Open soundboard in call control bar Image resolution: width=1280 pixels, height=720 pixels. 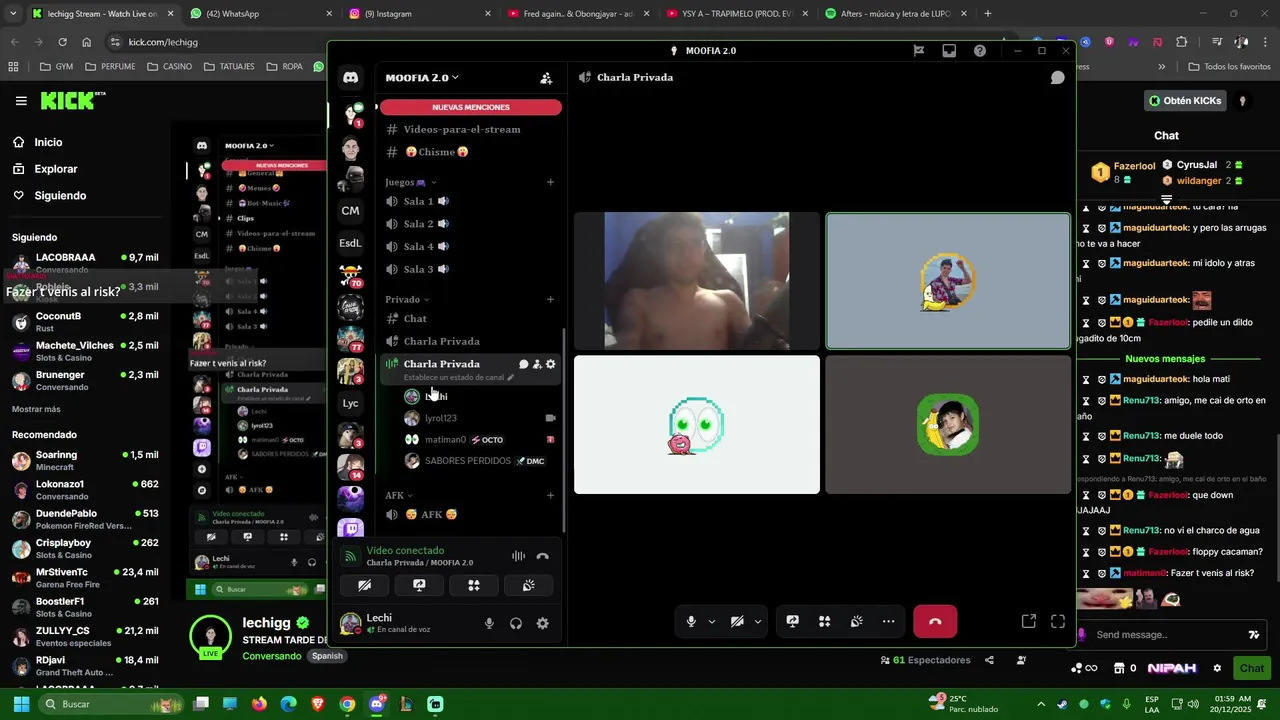tap(856, 621)
